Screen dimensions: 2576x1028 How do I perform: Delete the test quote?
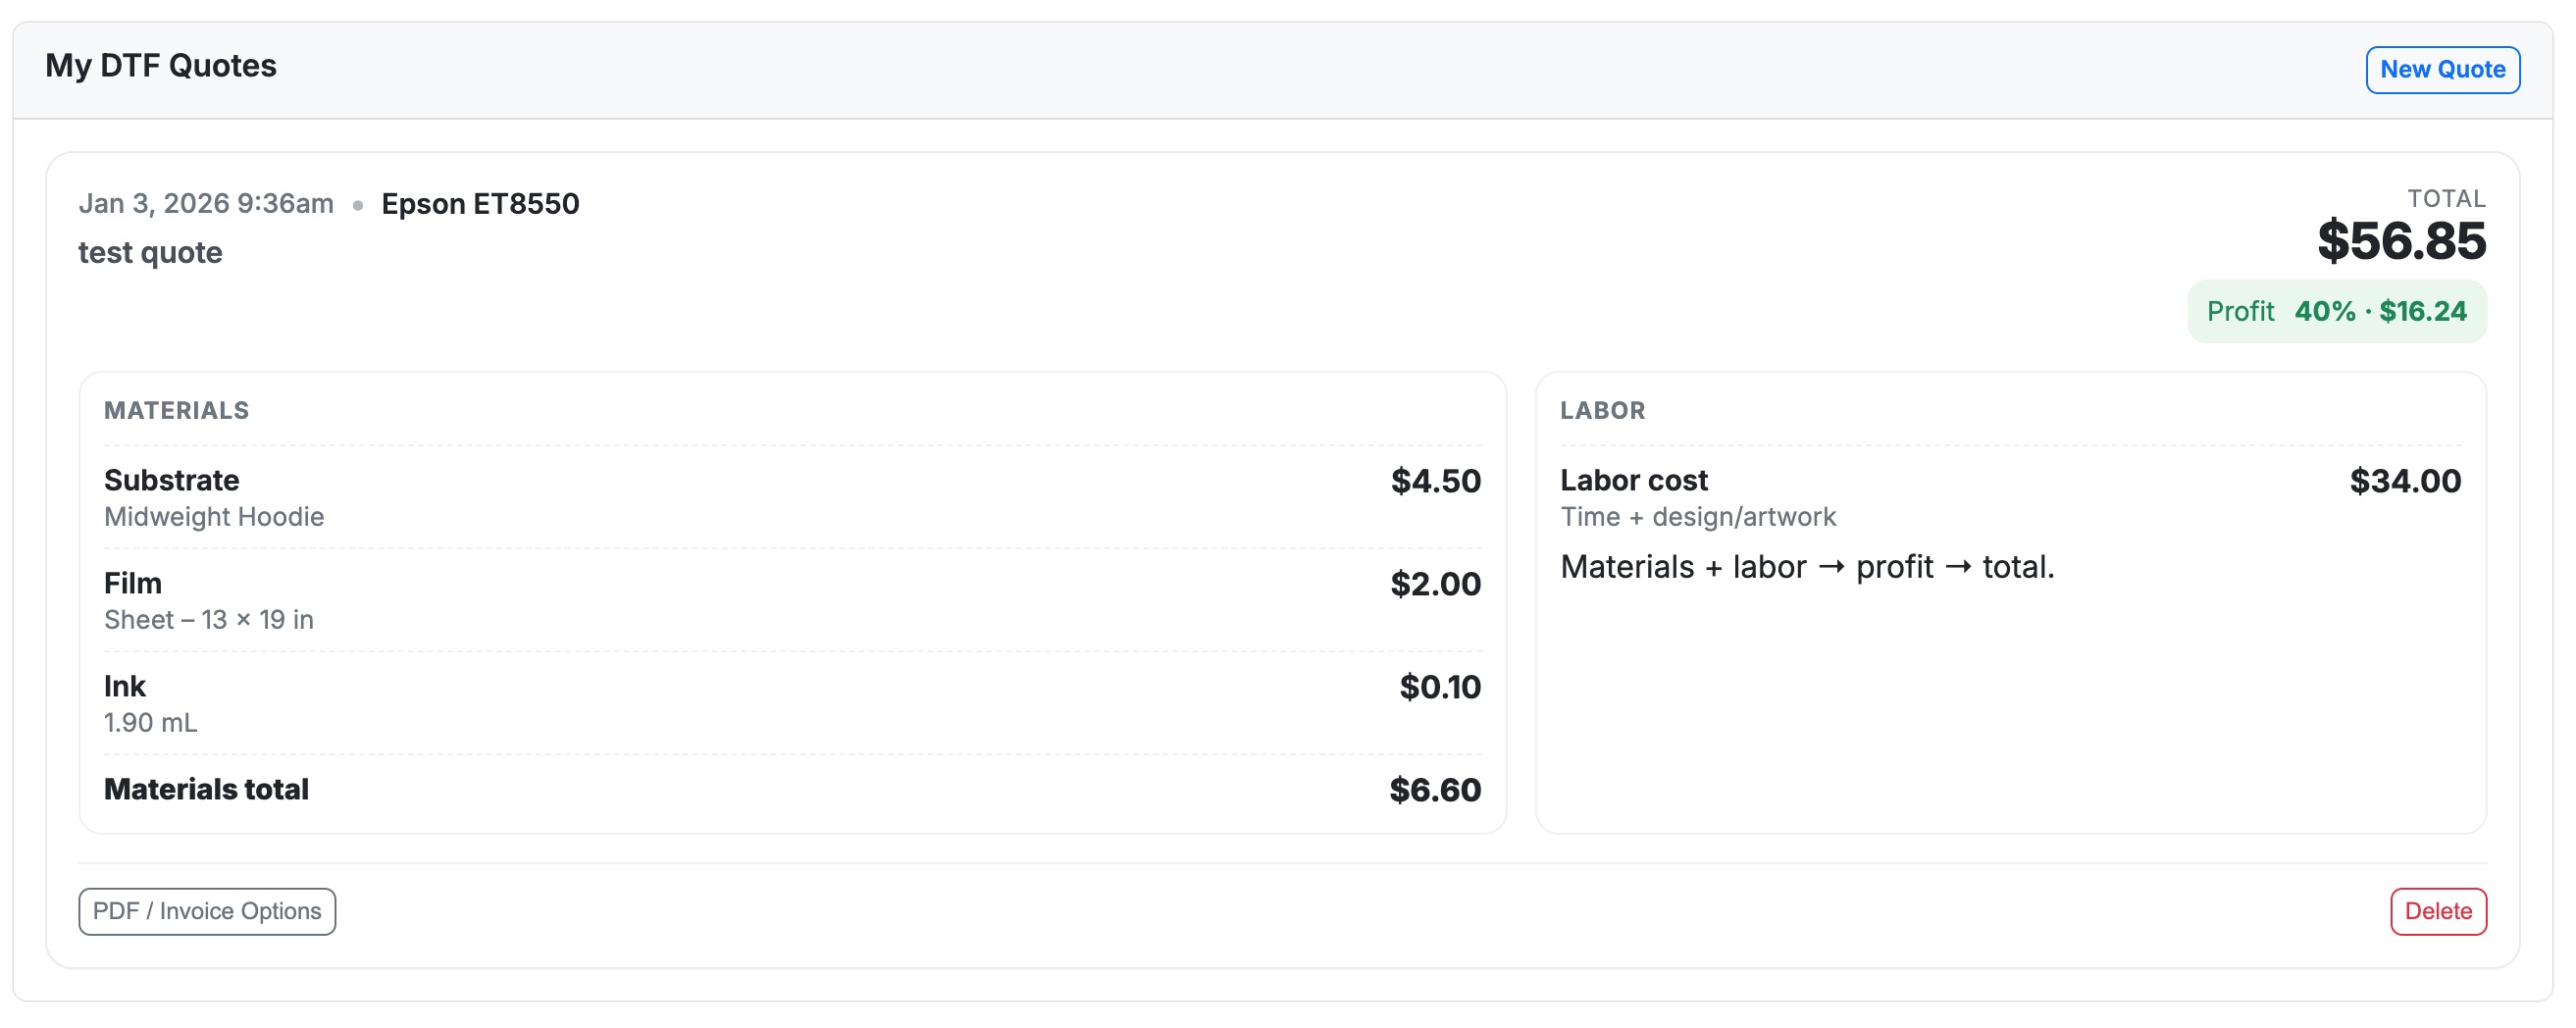[2437, 911]
